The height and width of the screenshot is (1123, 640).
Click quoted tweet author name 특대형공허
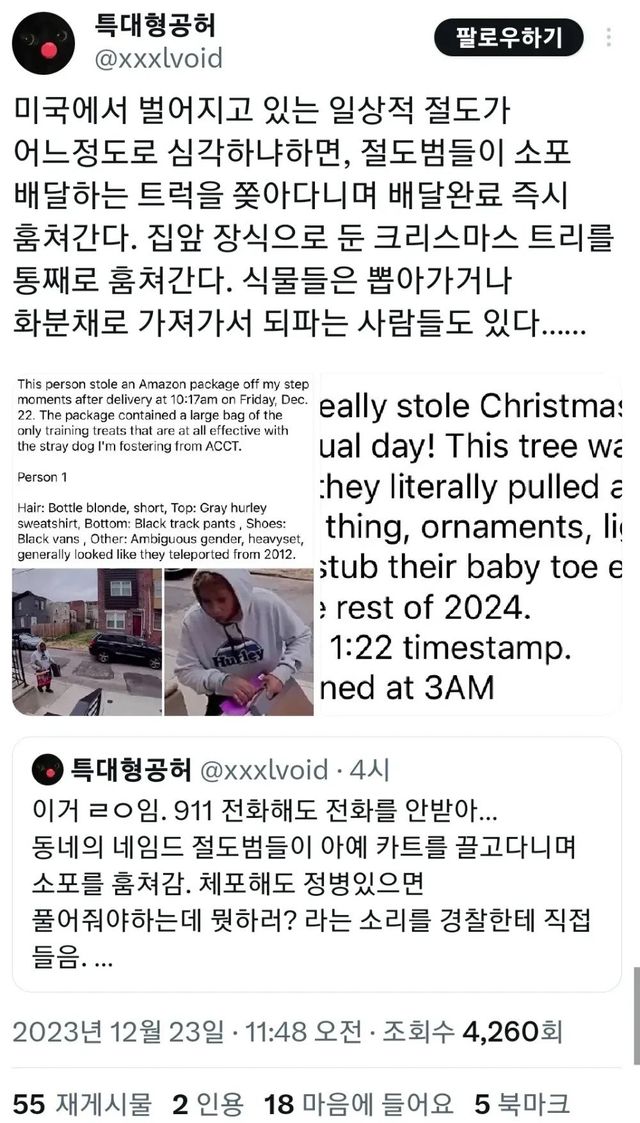click(x=130, y=771)
